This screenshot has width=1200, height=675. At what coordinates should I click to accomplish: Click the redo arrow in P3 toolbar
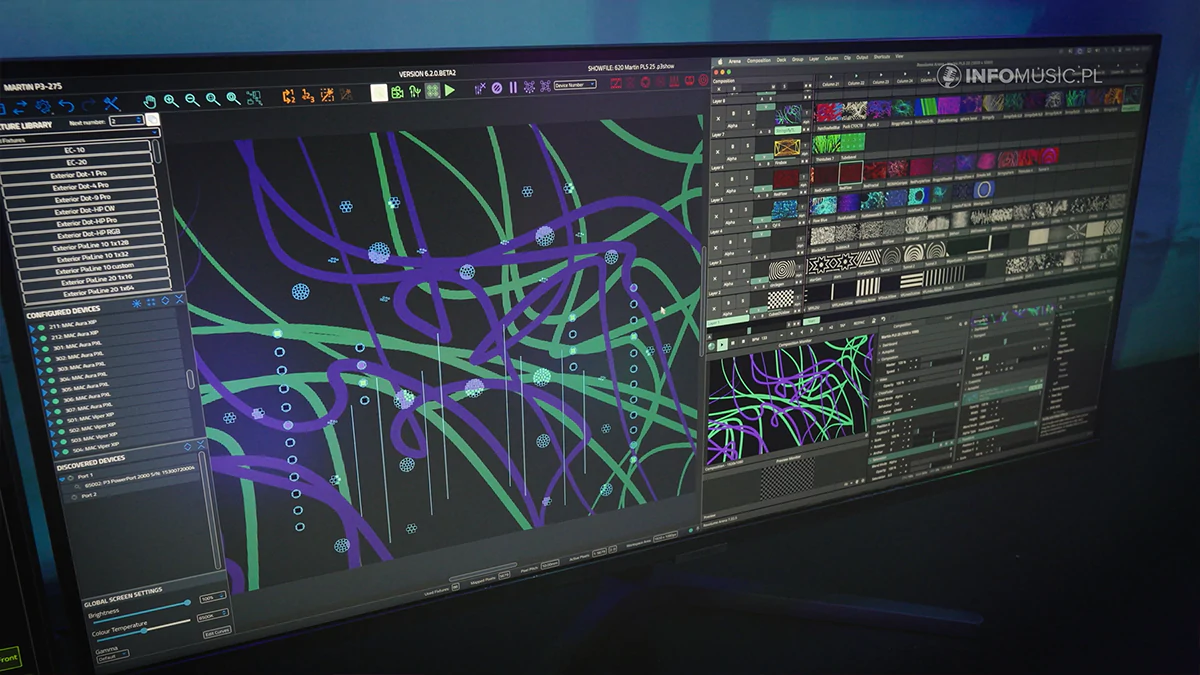(x=89, y=104)
